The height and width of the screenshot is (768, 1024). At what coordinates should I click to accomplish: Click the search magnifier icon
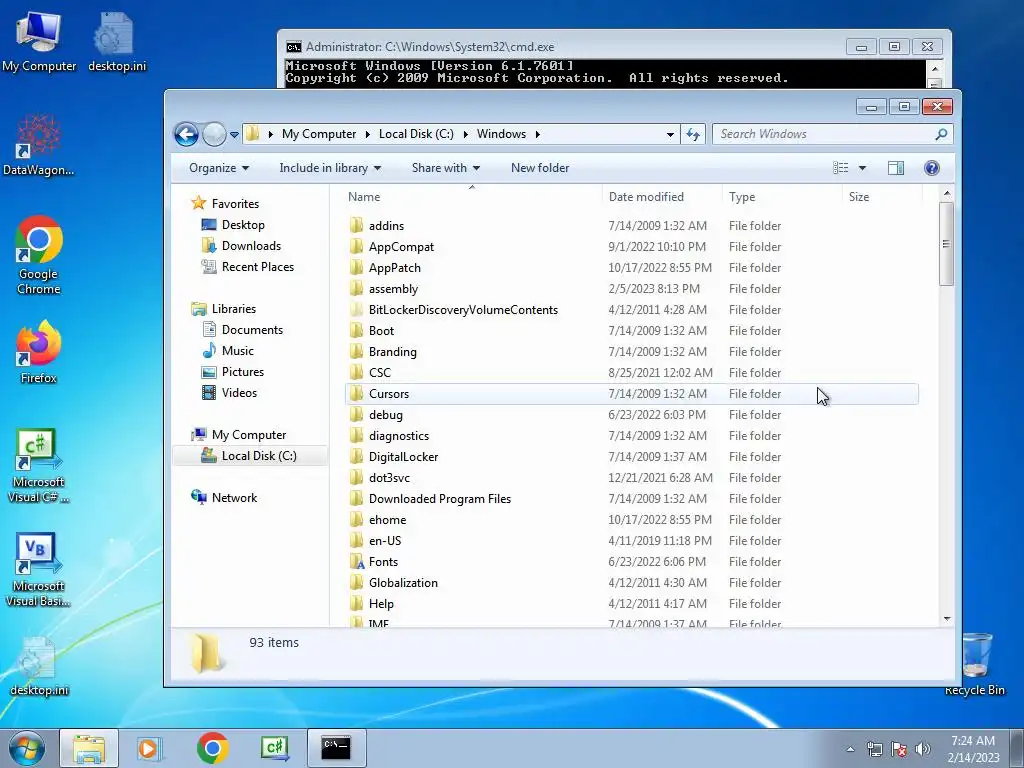point(940,135)
